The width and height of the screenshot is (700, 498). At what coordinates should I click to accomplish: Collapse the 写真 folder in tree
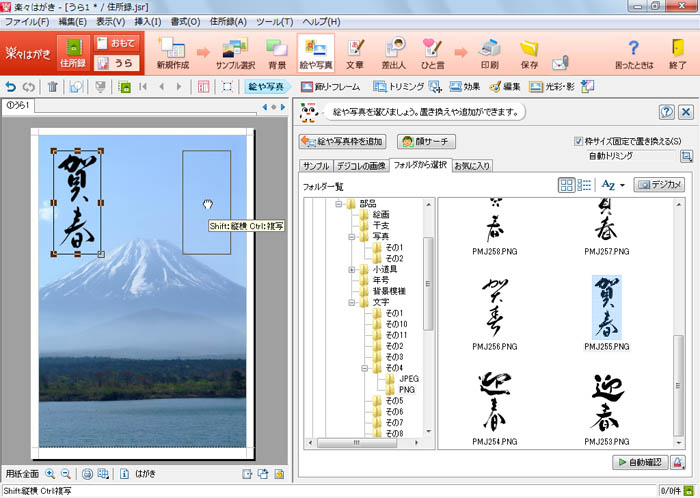click(350, 237)
